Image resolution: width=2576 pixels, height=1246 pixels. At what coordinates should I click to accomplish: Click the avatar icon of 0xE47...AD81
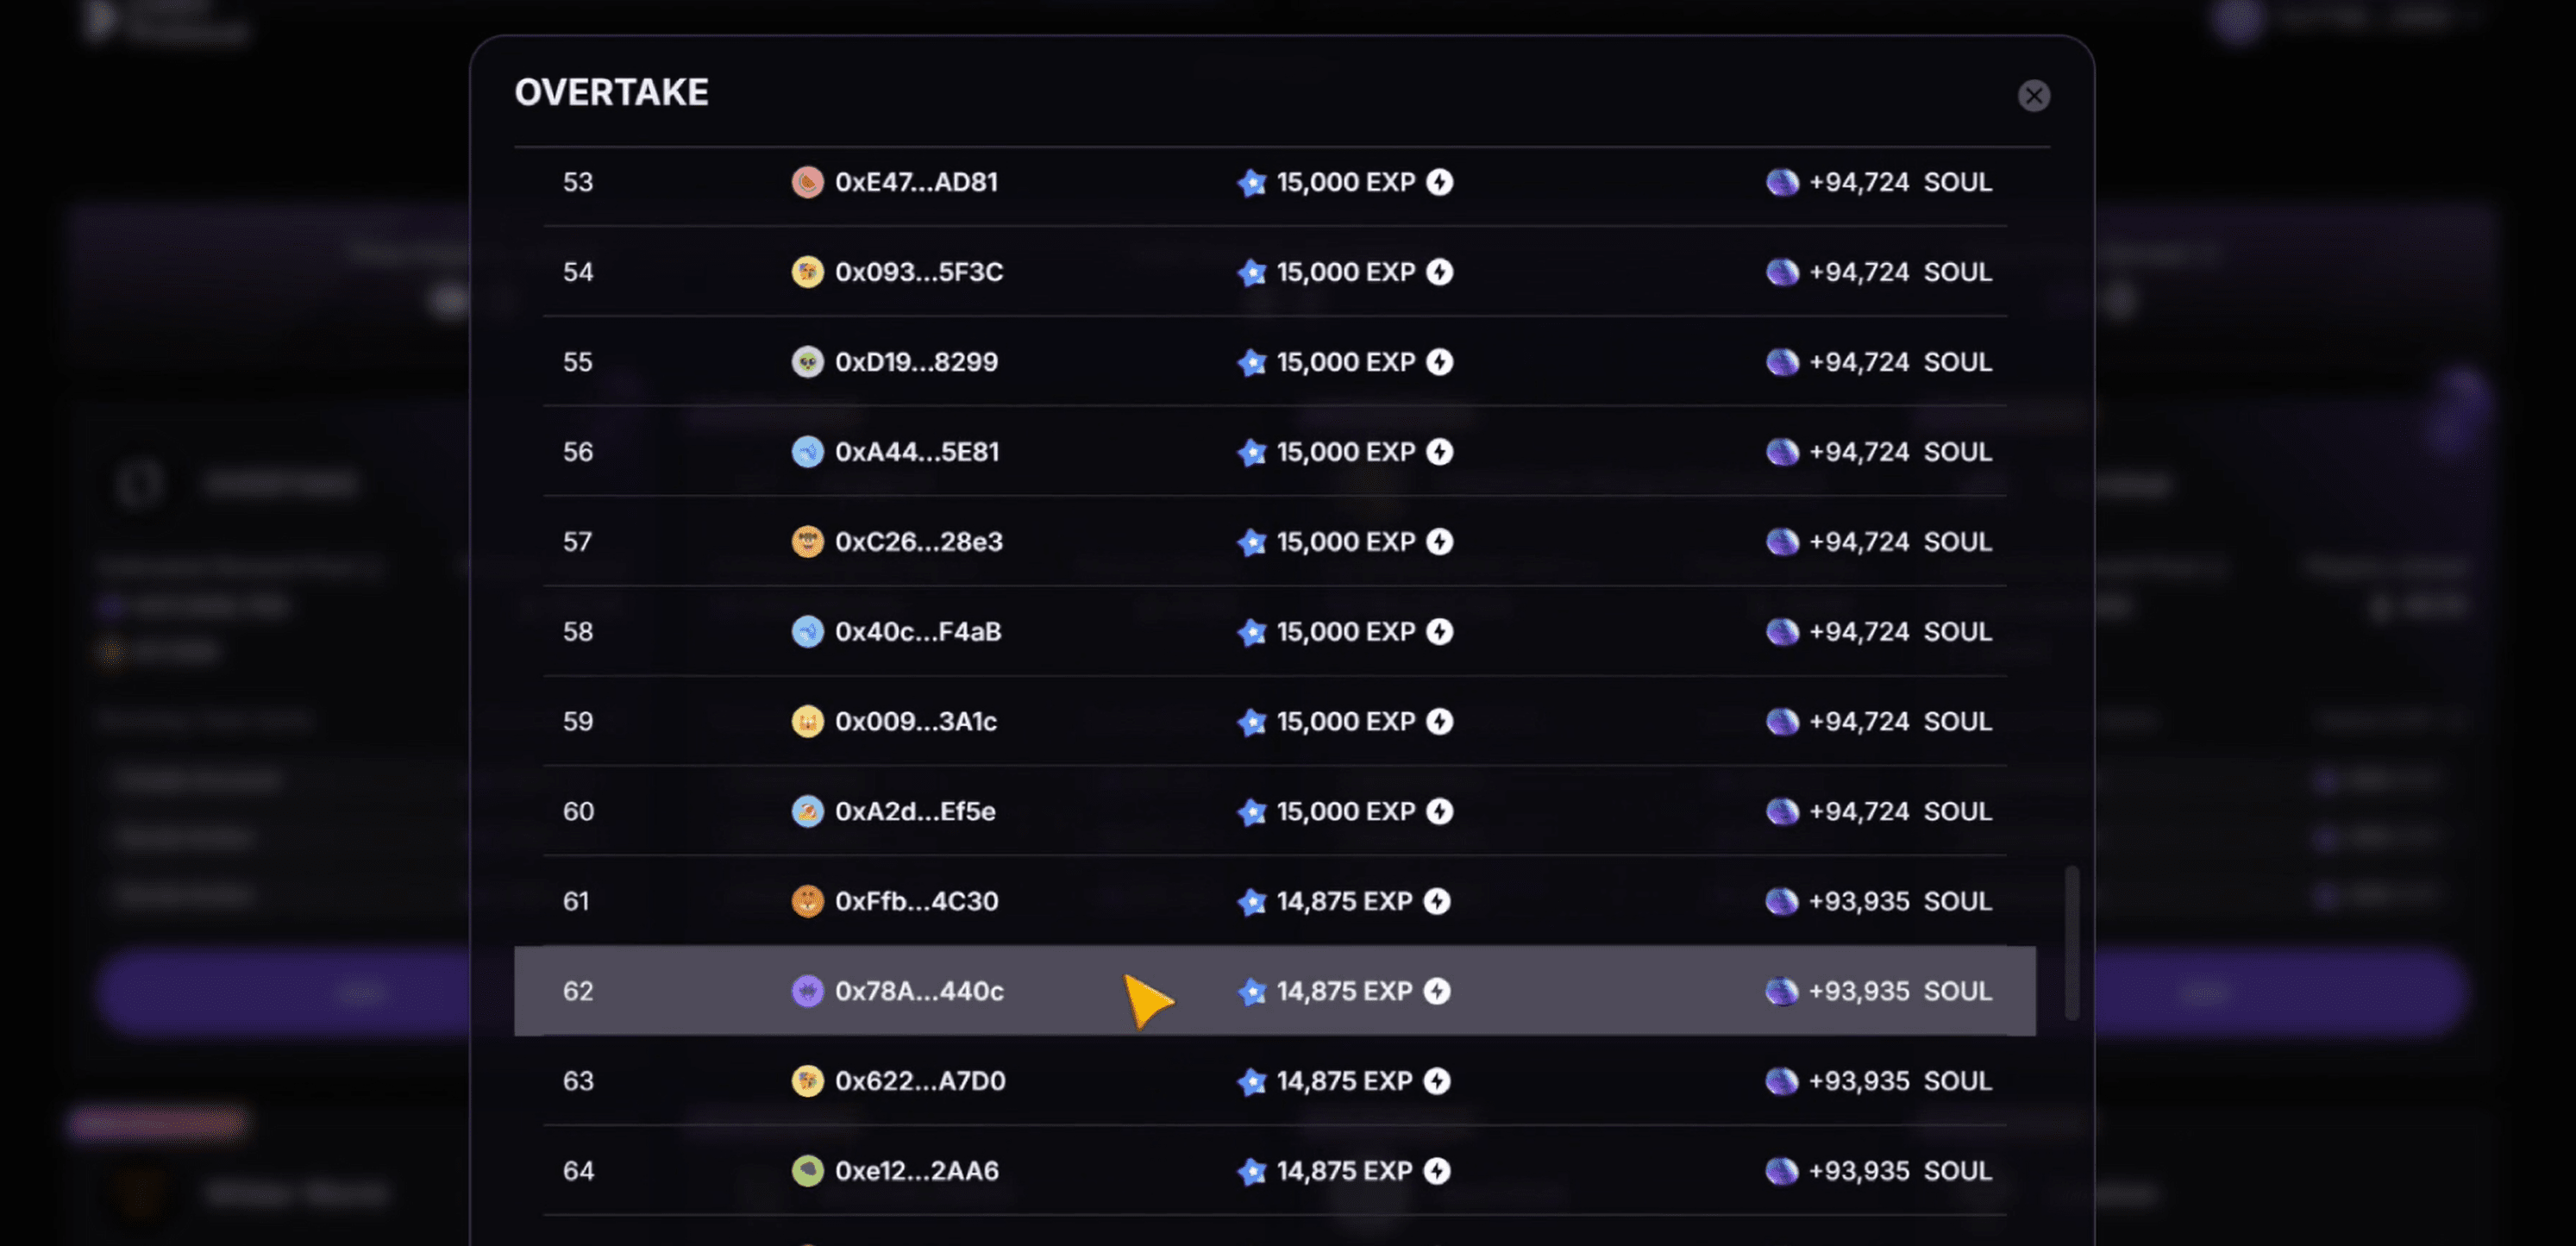[x=807, y=182]
